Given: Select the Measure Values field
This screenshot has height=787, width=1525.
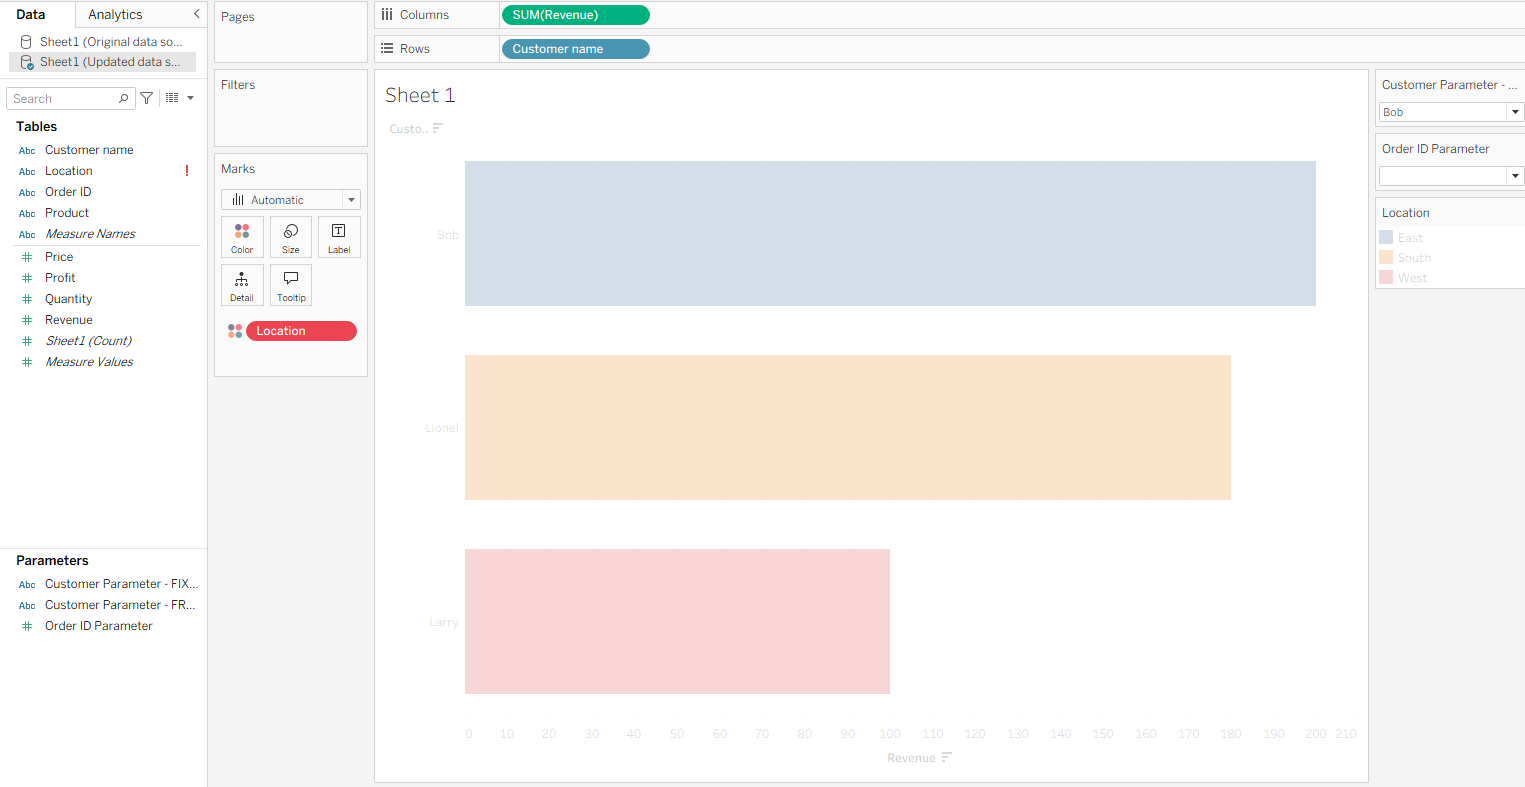Looking at the screenshot, I should pyautogui.click(x=89, y=362).
